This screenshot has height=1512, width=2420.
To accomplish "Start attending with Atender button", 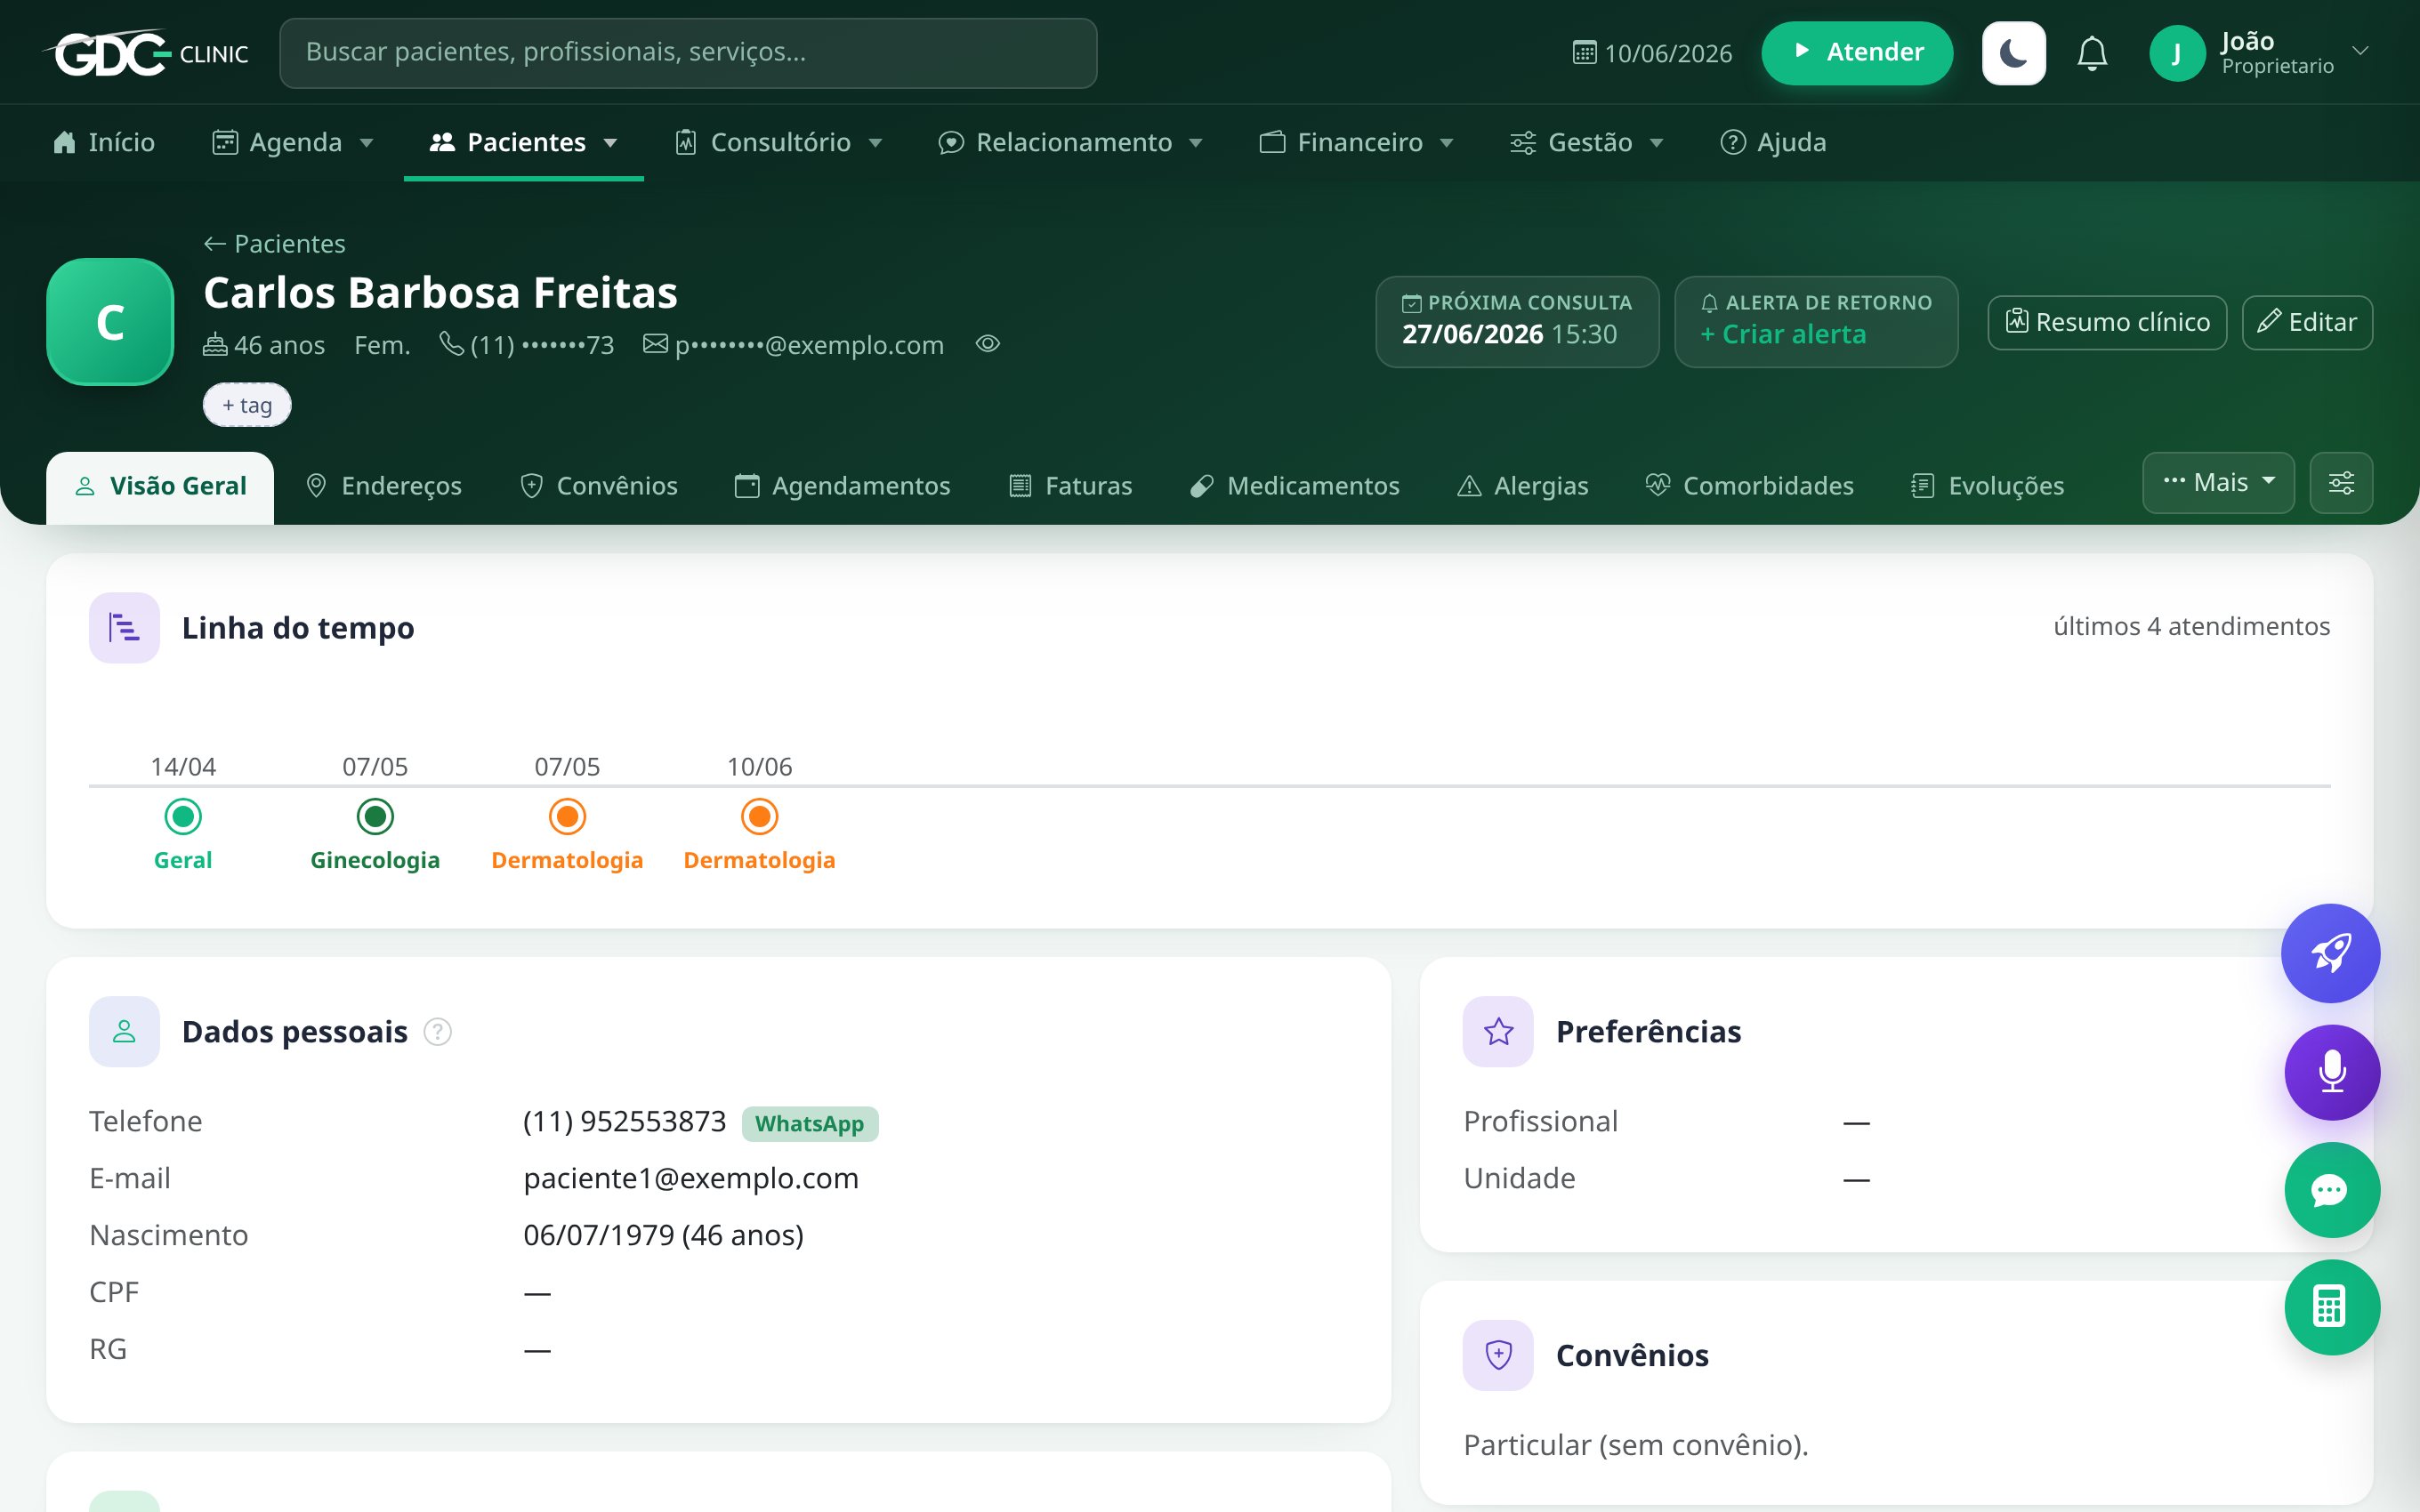I will (x=1857, y=53).
